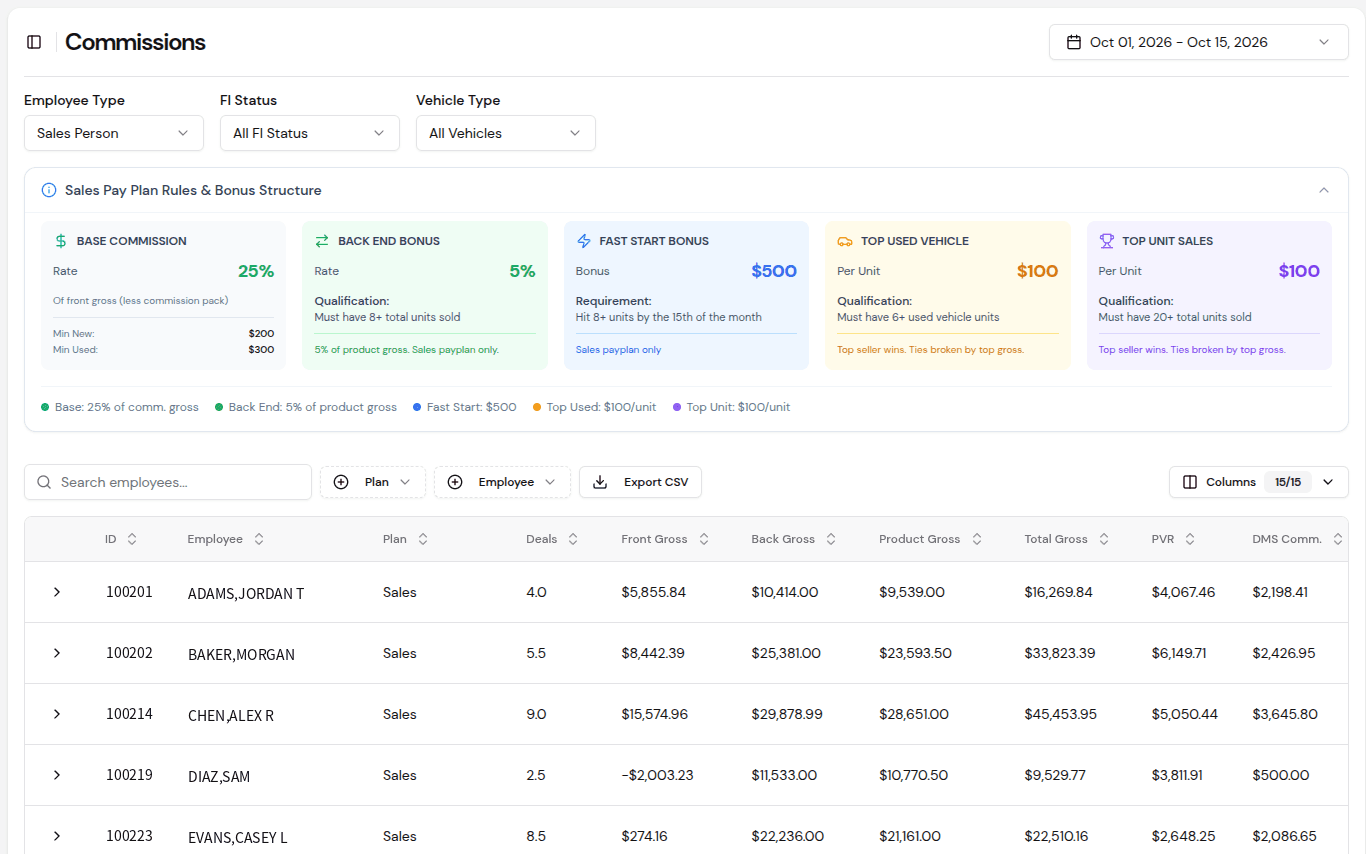Click the Commissions page title
The width and height of the screenshot is (1366, 854).
coord(135,42)
